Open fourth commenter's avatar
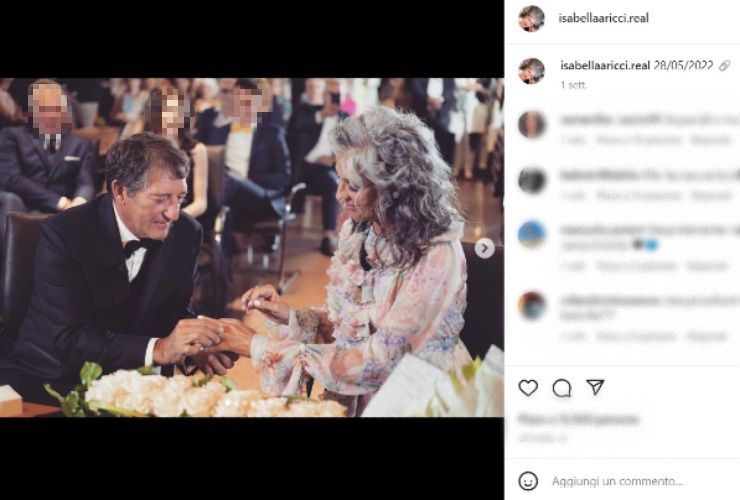This screenshot has width=740, height=500. [x=532, y=305]
